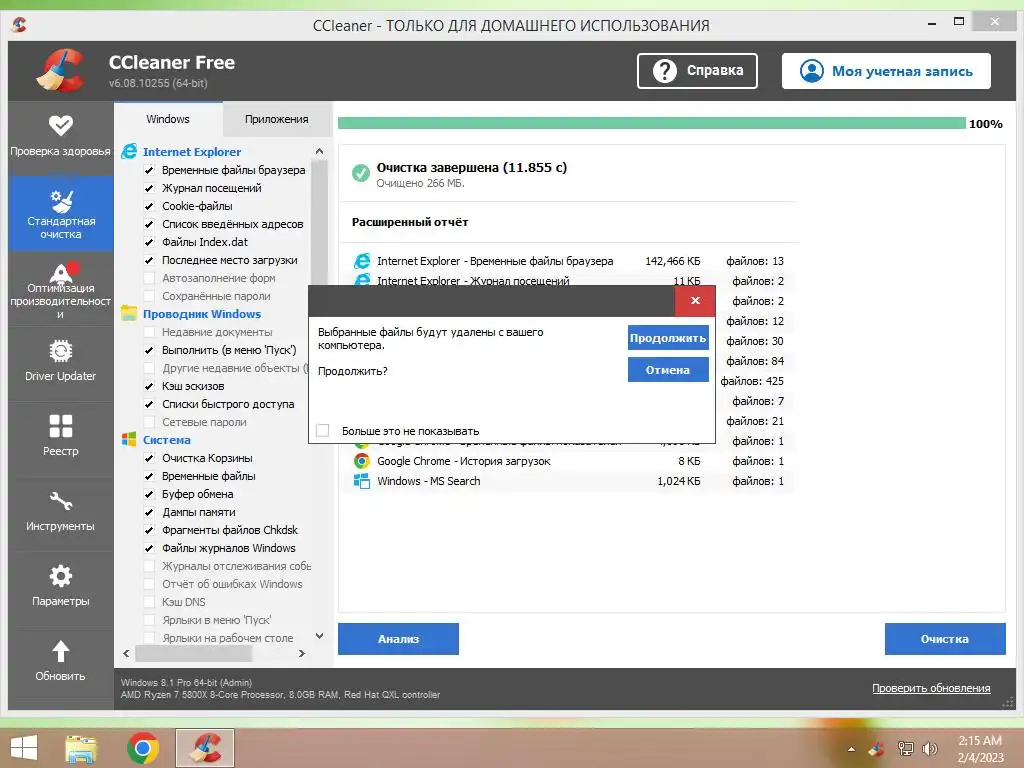Open the Health Check (Проверка здоровья) section
This screenshot has height=768, width=1024.
tap(61, 136)
